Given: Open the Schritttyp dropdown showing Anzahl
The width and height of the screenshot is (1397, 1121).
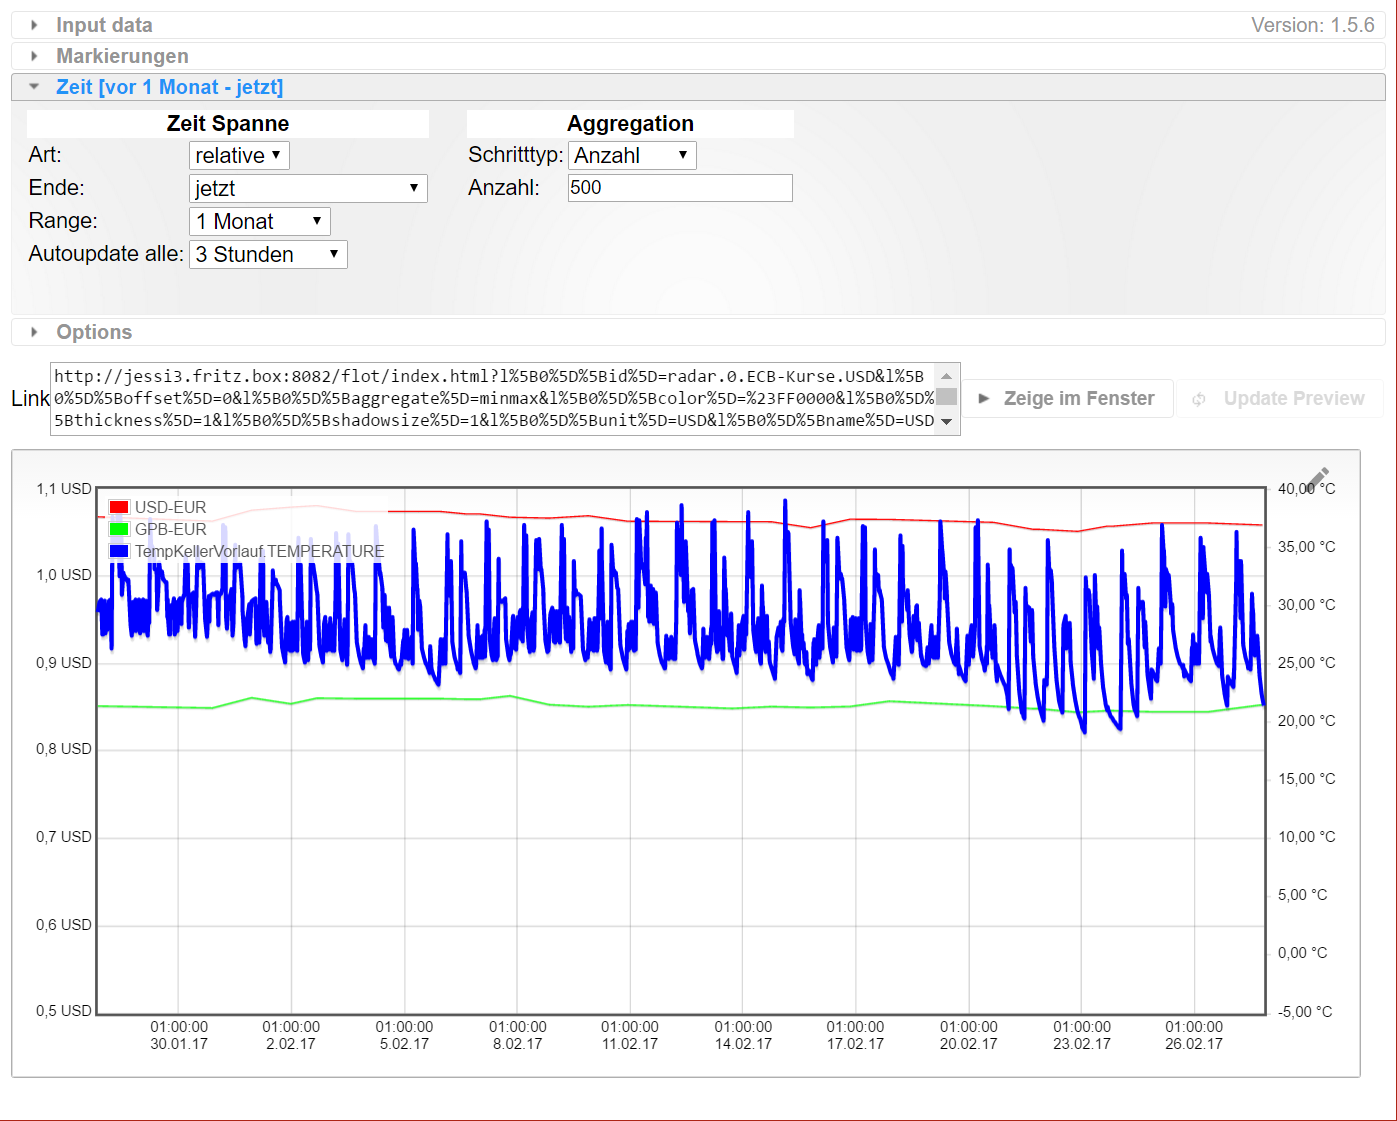Looking at the screenshot, I should tap(632, 155).
